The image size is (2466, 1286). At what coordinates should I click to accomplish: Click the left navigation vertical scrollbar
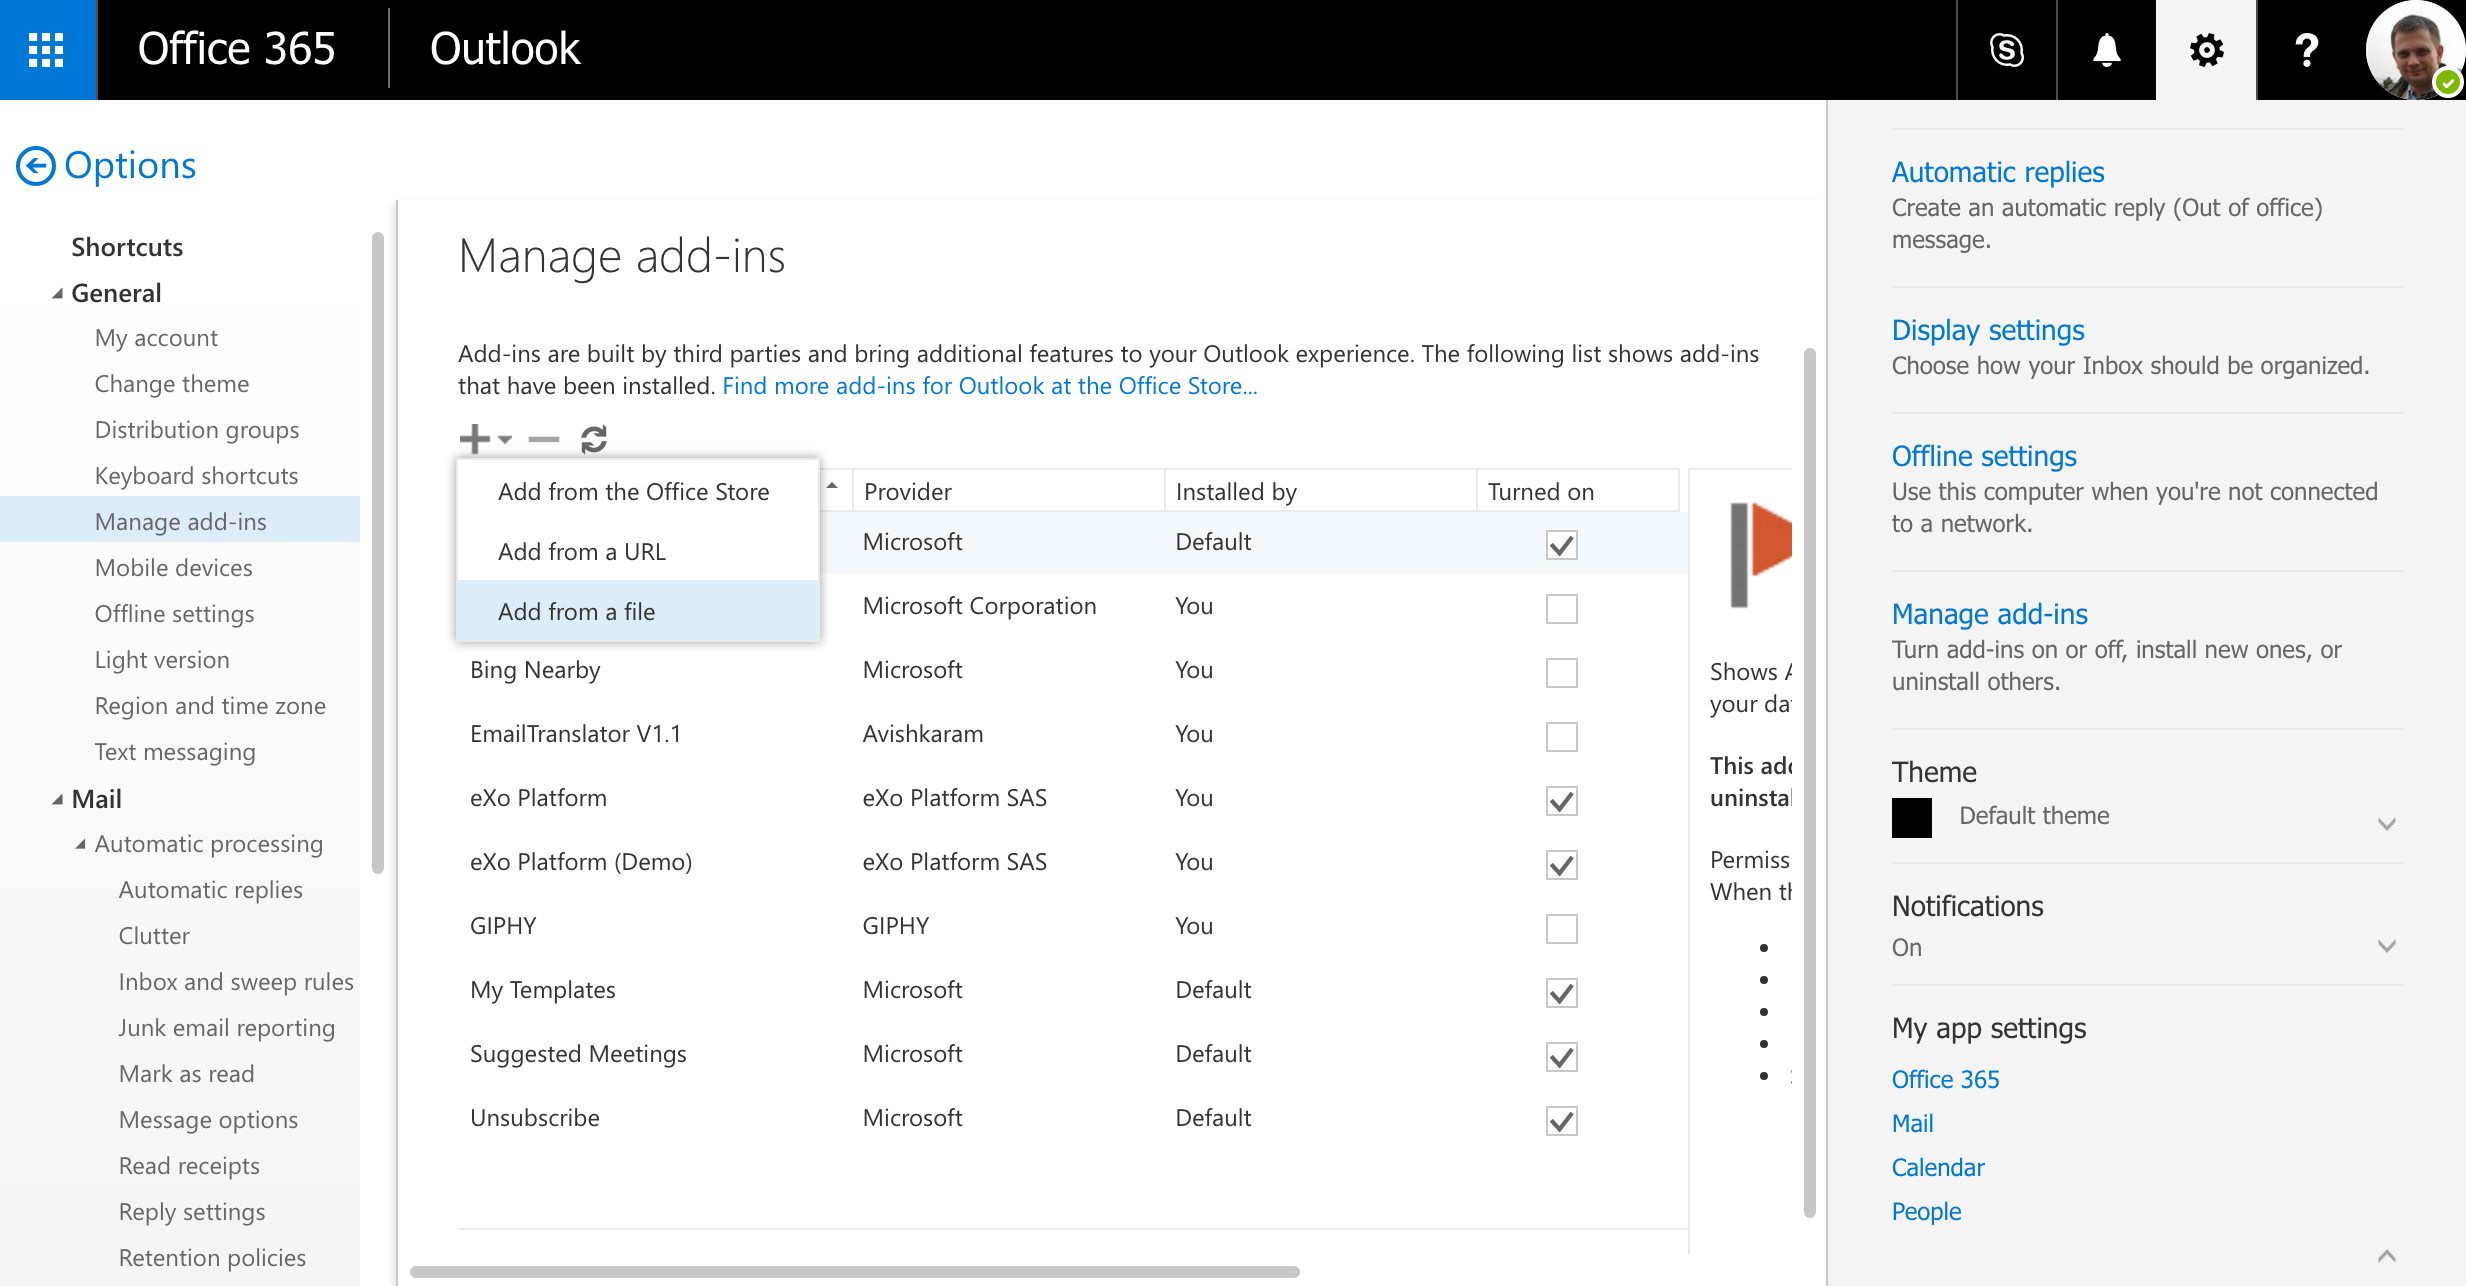[377, 552]
